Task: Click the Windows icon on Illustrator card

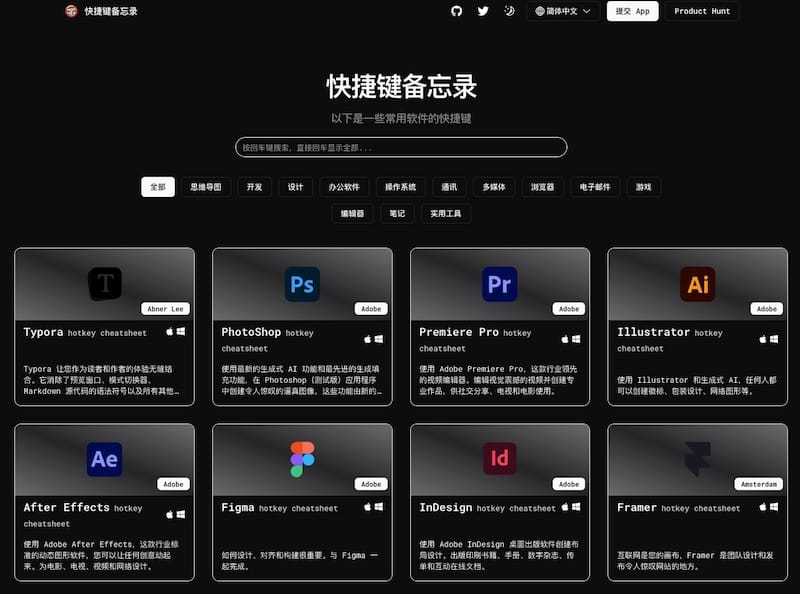Action: coord(774,339)
